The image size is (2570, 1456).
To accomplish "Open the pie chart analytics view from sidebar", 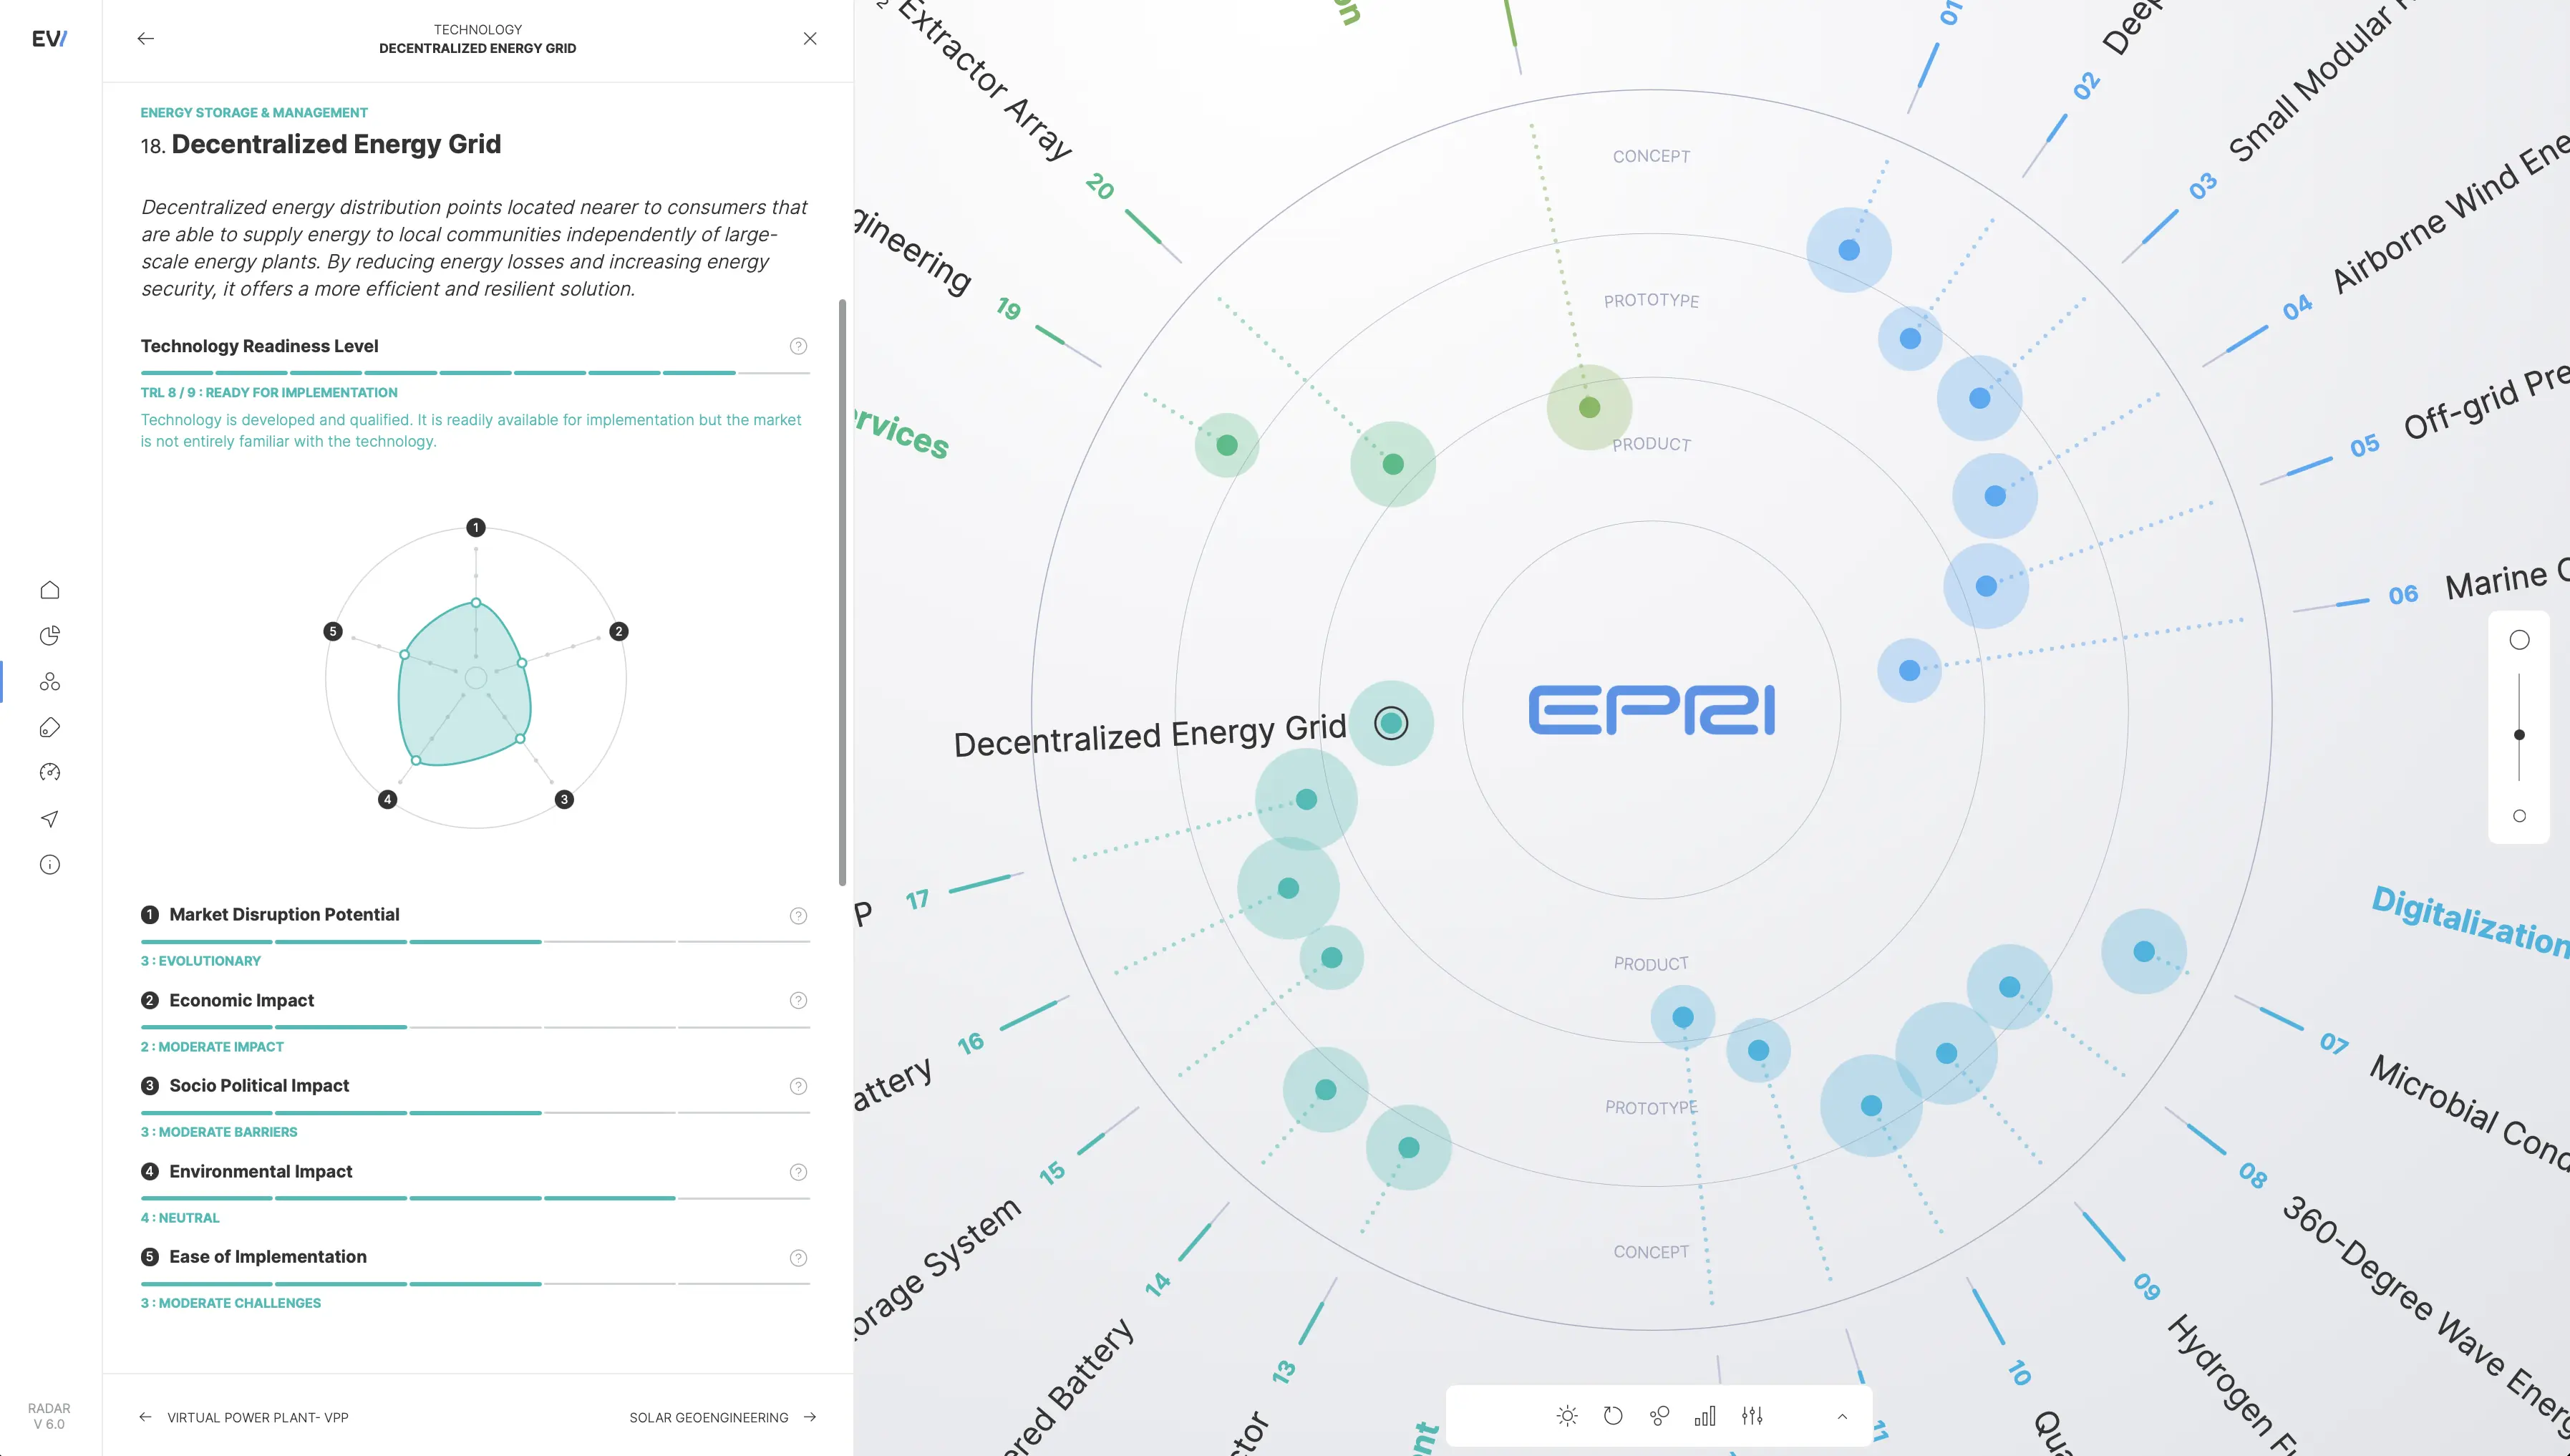I will [49, 635].
